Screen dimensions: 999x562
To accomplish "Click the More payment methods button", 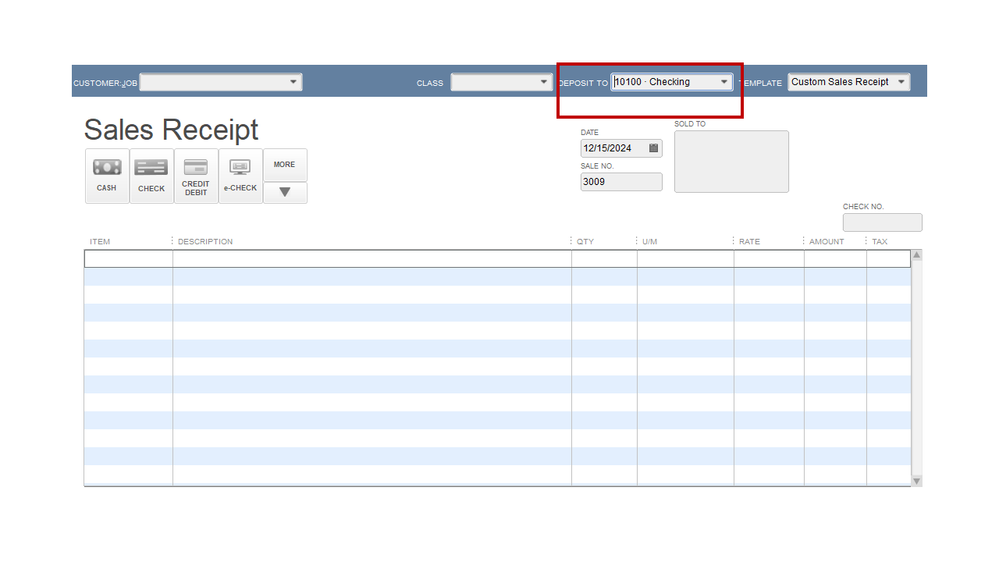I will [x=285, y=164].
